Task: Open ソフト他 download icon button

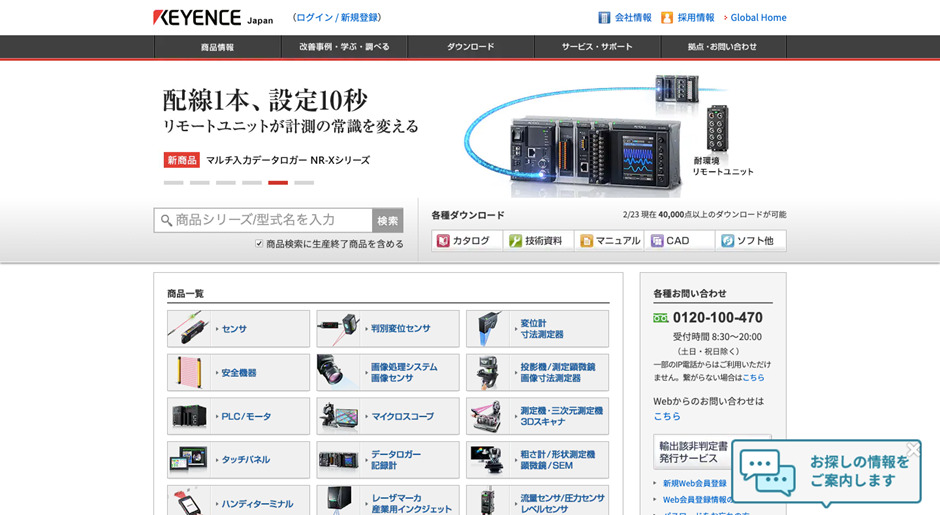Action: coord(751,240)
